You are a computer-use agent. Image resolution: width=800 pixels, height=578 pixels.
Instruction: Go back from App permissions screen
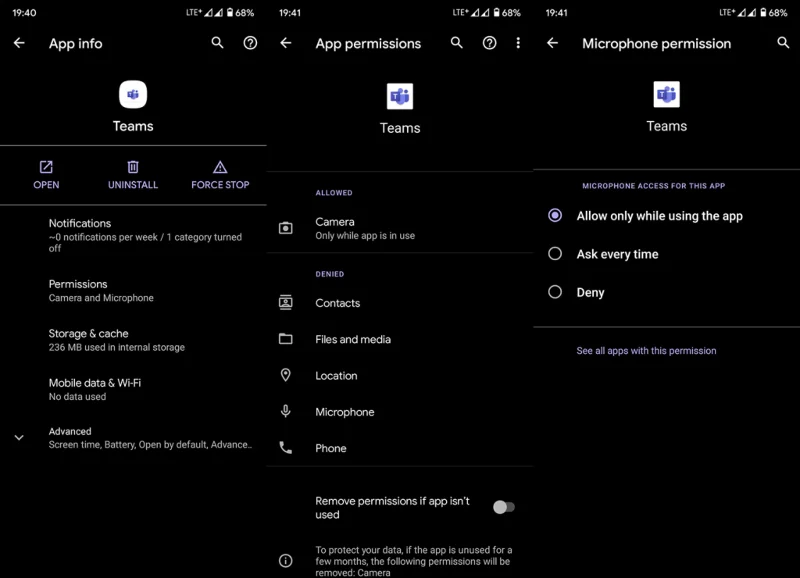286,43
